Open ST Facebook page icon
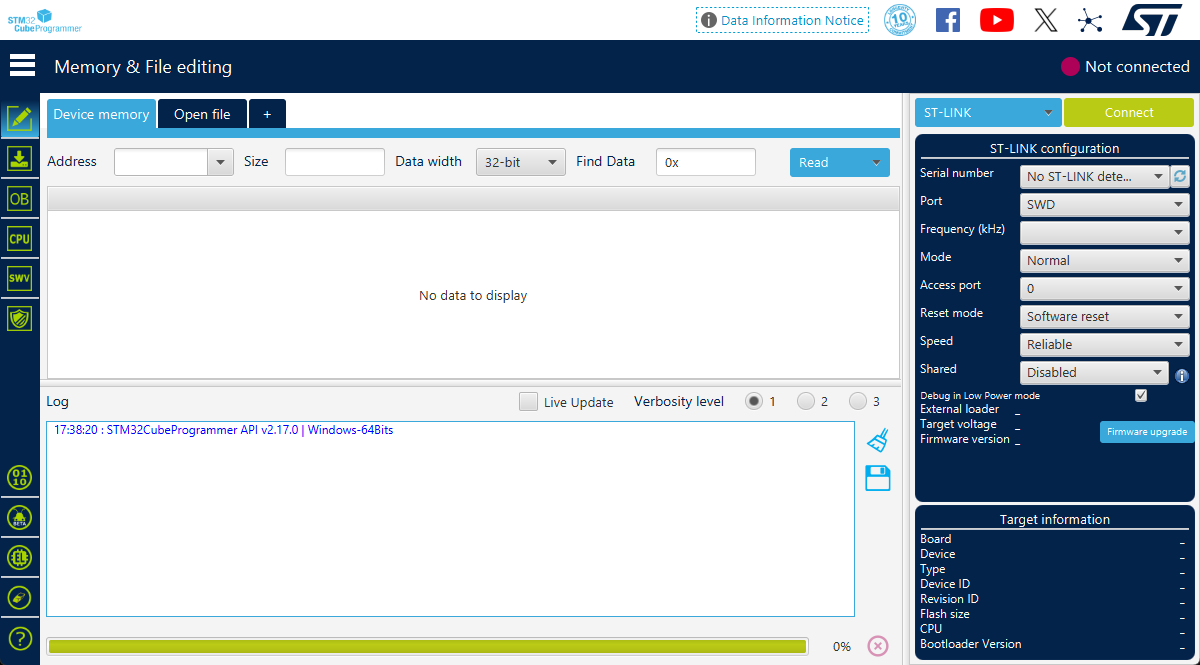 point(948,20)
